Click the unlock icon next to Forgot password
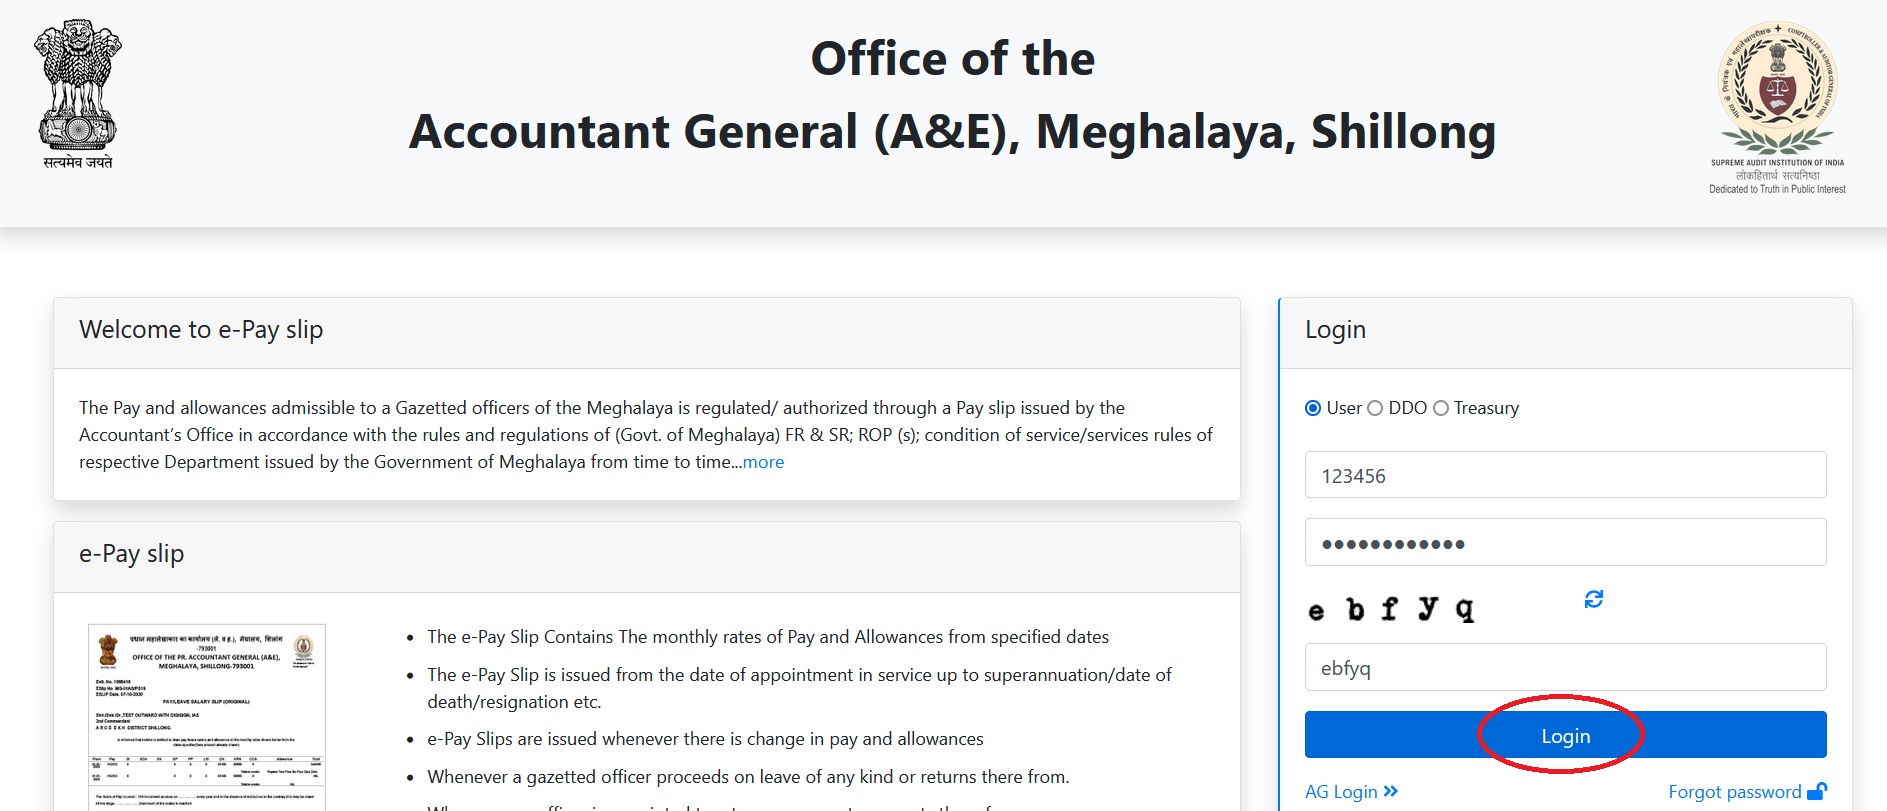Image resolution: width=1887 pixels, height=811 pixels. 1817,791
